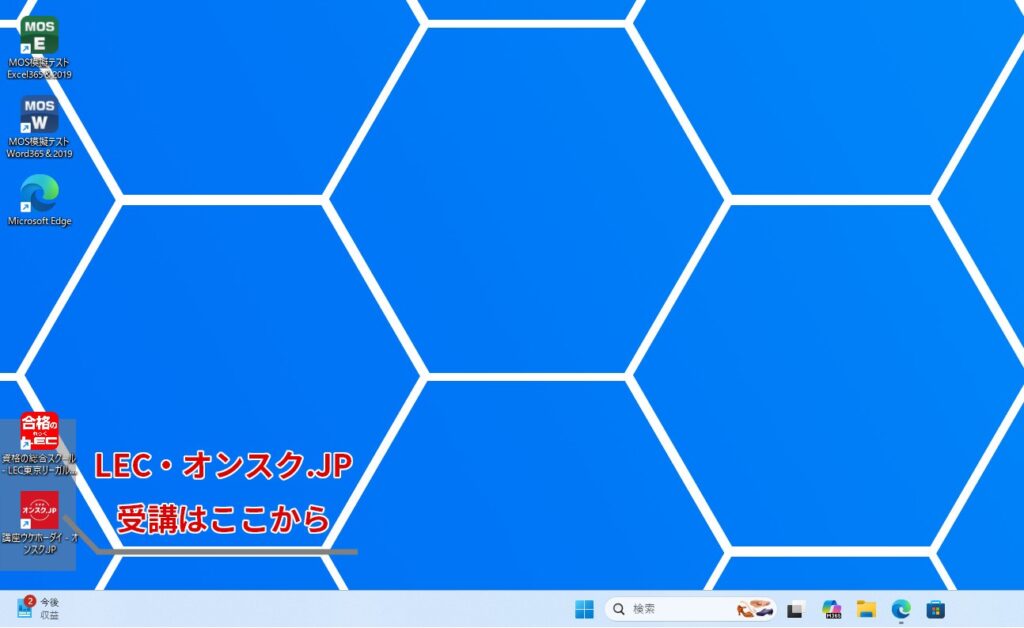Click the '講座ウケホーダイ - オンスク.JP' label
This screenshot has height=628, width=1024.
[x=39, y=544]
